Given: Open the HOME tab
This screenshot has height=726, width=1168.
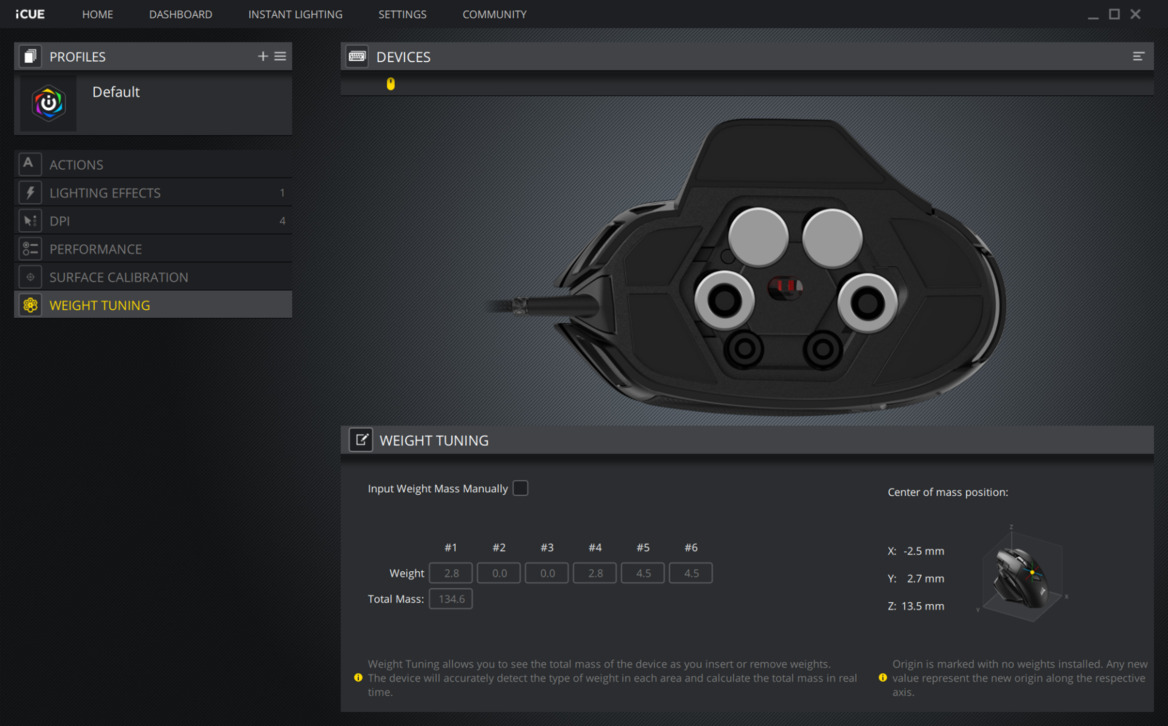Looking at the screenshot, I should coord(98,14).
